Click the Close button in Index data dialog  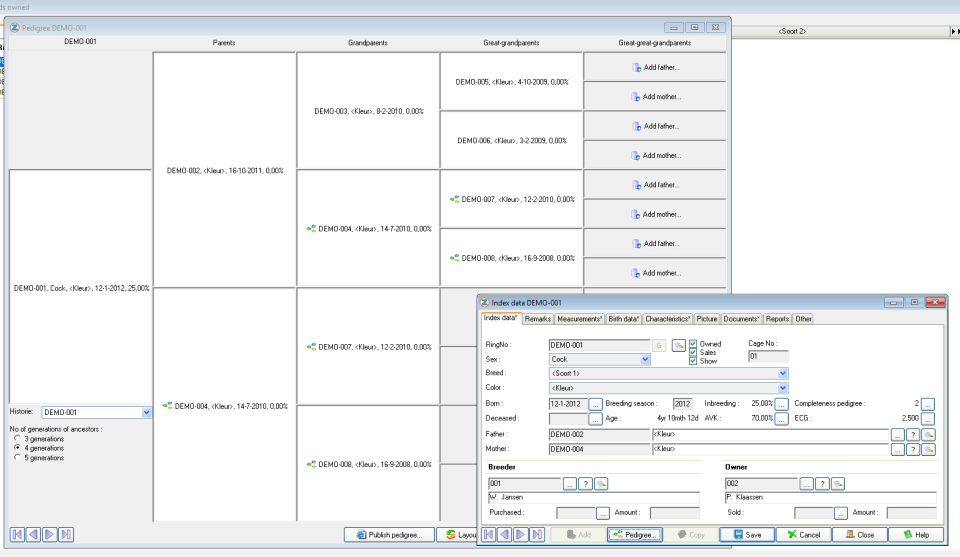click(x=860, y=534)
